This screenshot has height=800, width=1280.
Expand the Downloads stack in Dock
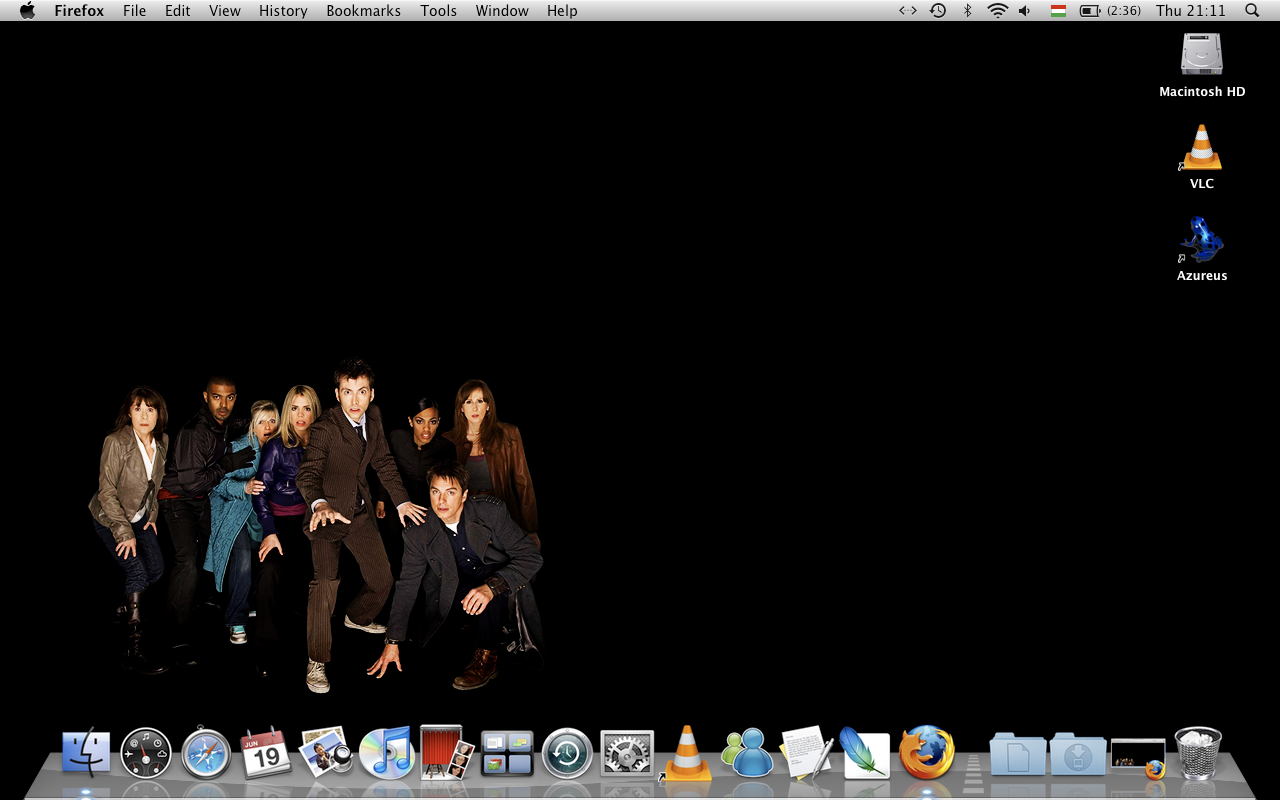[1077, 754]
